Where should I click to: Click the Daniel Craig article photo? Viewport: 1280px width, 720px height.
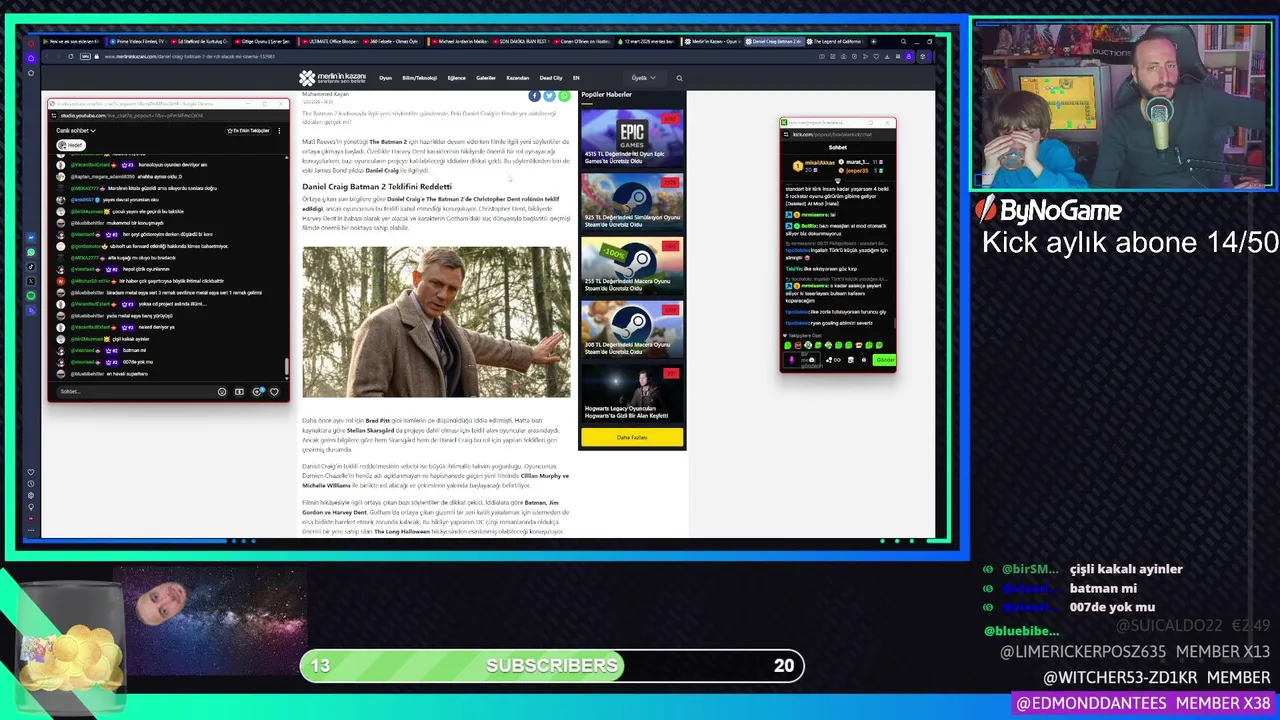(x=437, y=322)
